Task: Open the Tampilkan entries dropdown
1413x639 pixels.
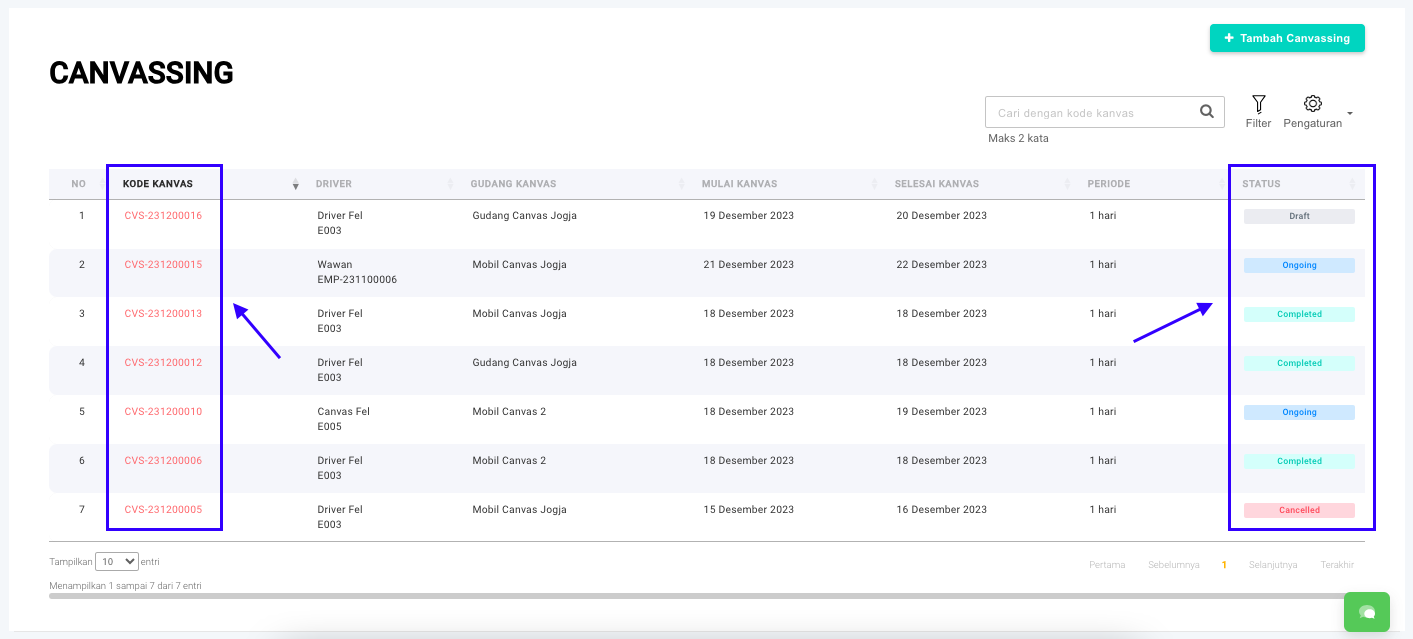Action: tap(117, 562)
